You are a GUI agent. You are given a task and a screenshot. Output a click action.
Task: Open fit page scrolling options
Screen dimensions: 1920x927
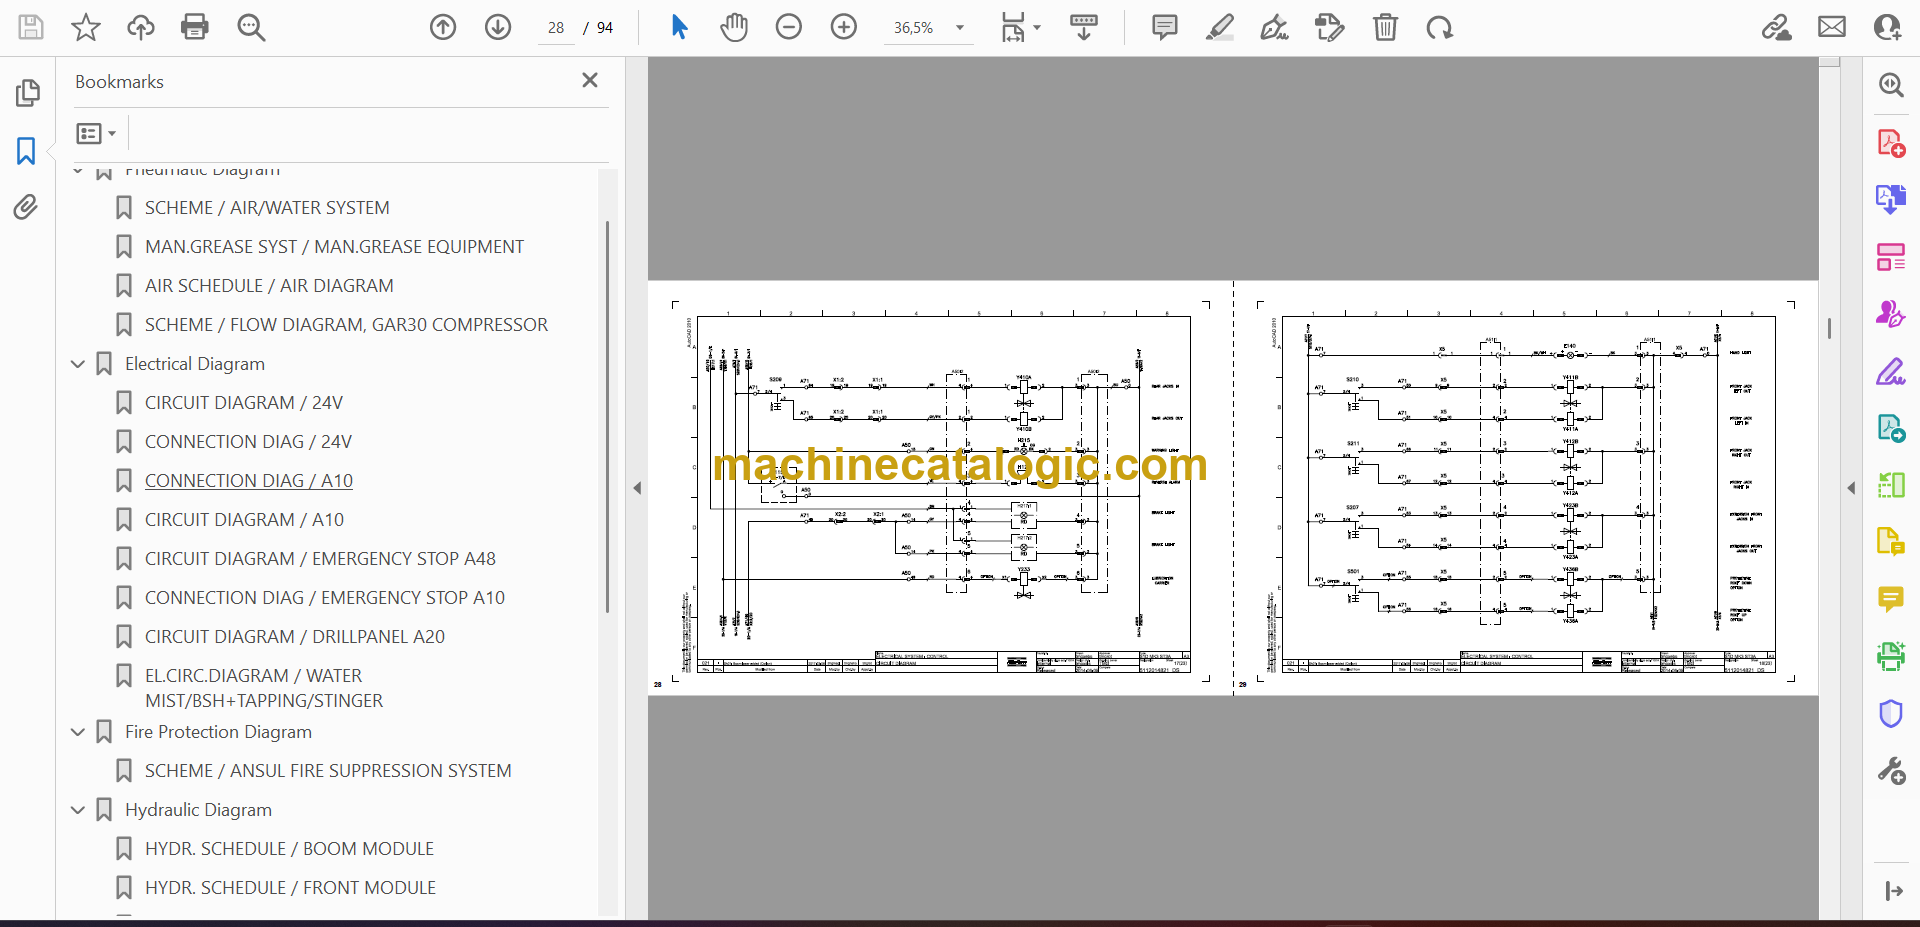pos(1021,27)
